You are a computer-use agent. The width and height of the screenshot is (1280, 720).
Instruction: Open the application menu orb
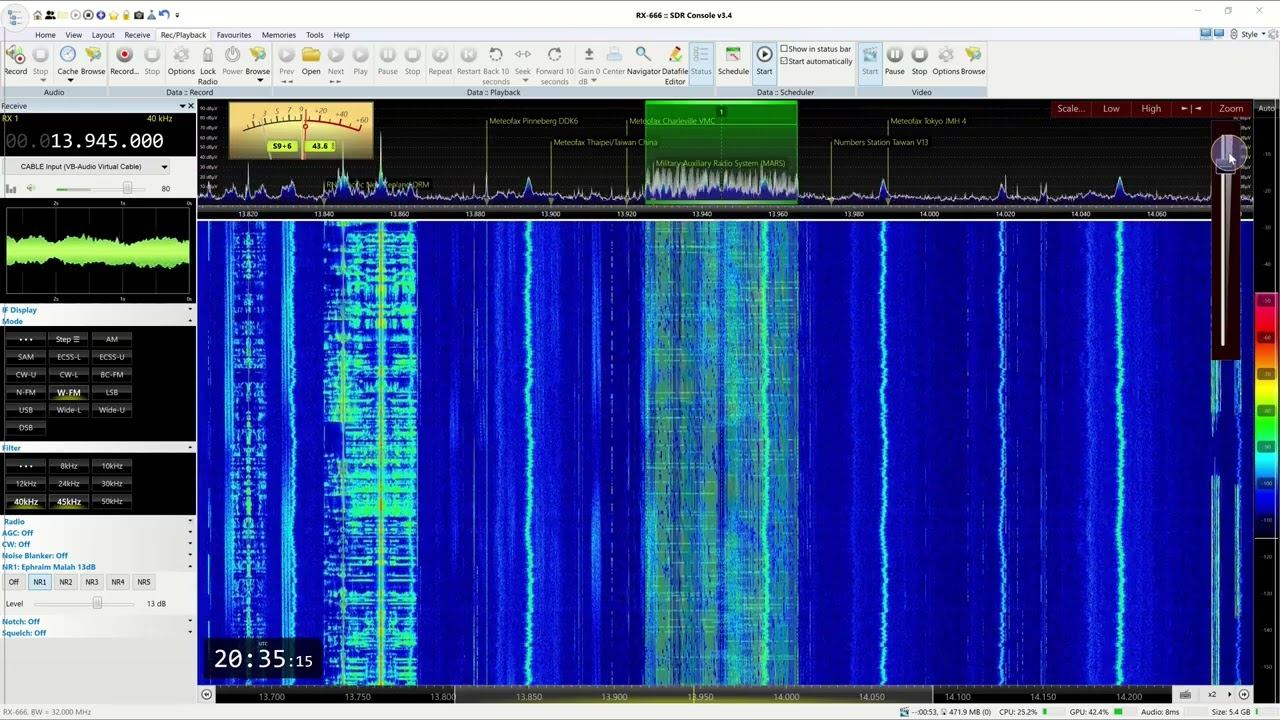click(15, 16)
